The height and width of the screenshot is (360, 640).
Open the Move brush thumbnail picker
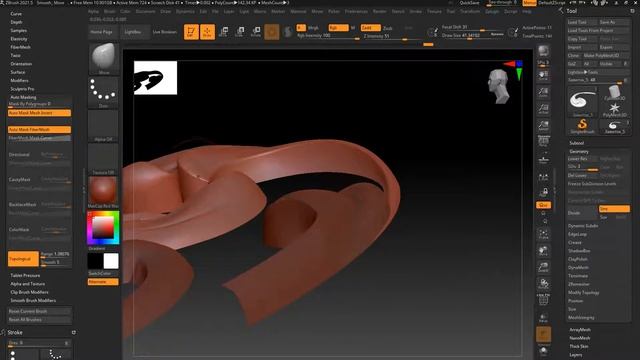pyautogui.click(x=104, y=58)
